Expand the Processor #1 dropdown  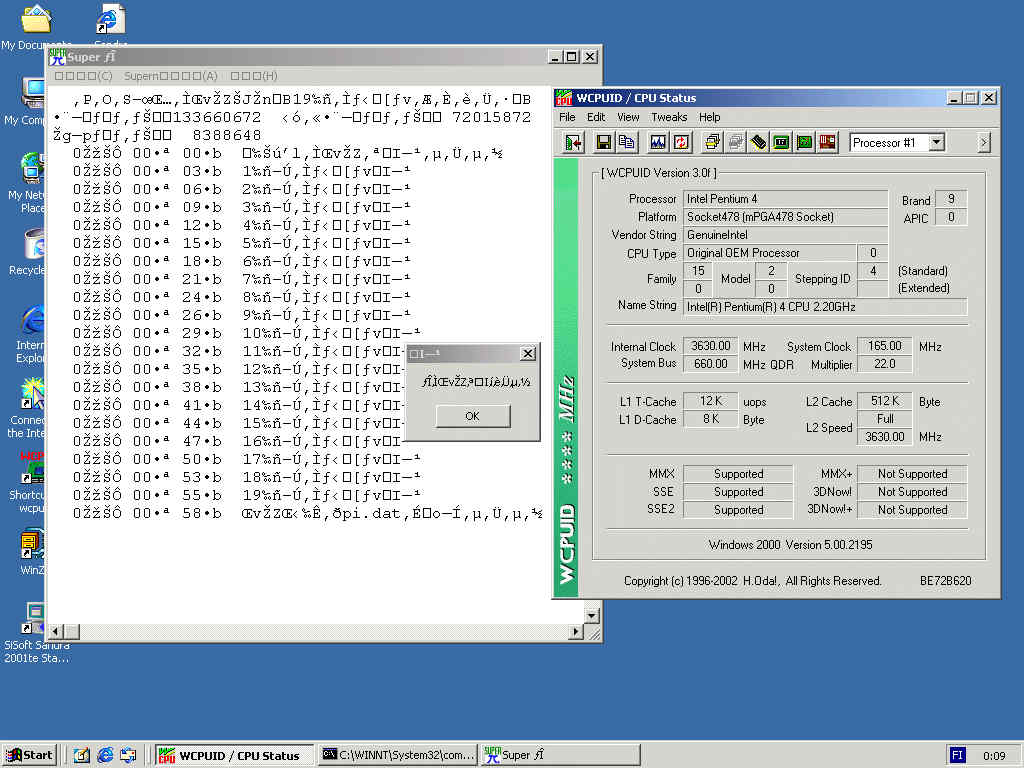pyautogui.click(x=936, y=143)
